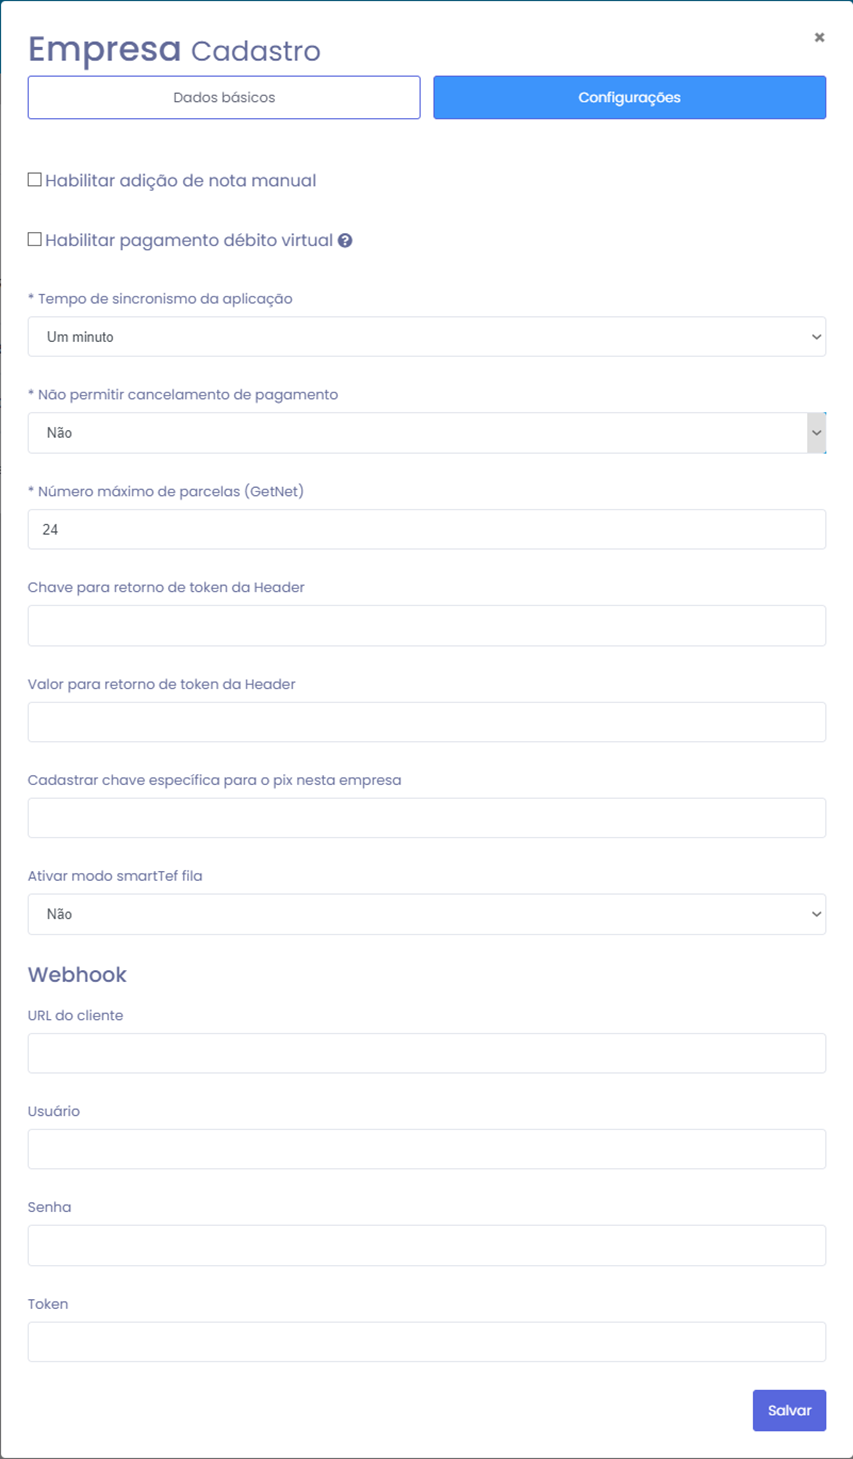This screenshot has width=853, height=1459.
Task: Switch to Dados básicos tab
Action: pos(224,98)
